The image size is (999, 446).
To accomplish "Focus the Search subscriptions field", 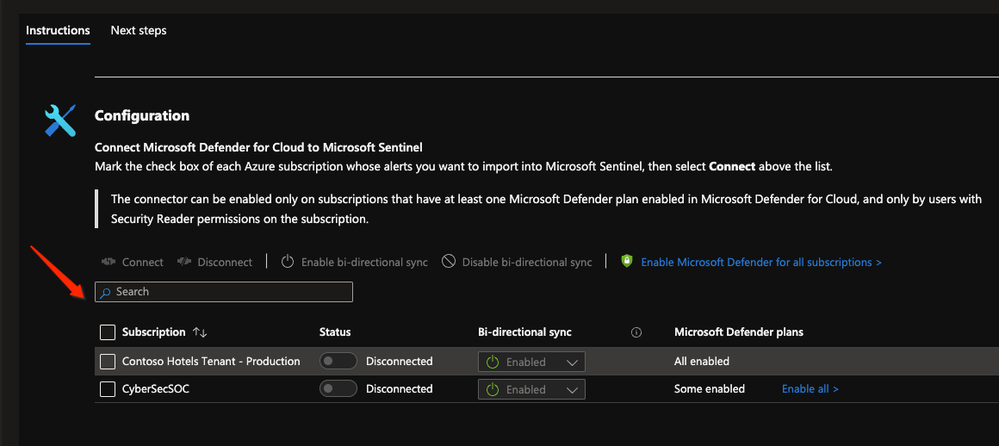I will 224,292.
